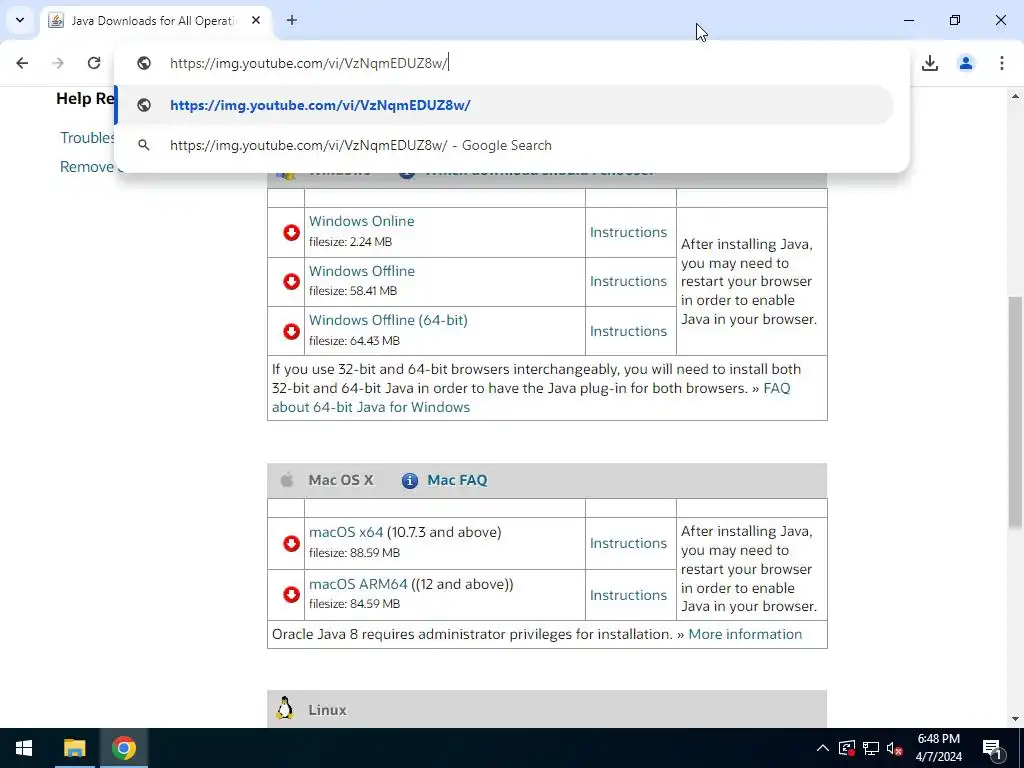Open the macOS x64 download link
Viewport: 1024px width, 768px height.
(x=346, y=532)
